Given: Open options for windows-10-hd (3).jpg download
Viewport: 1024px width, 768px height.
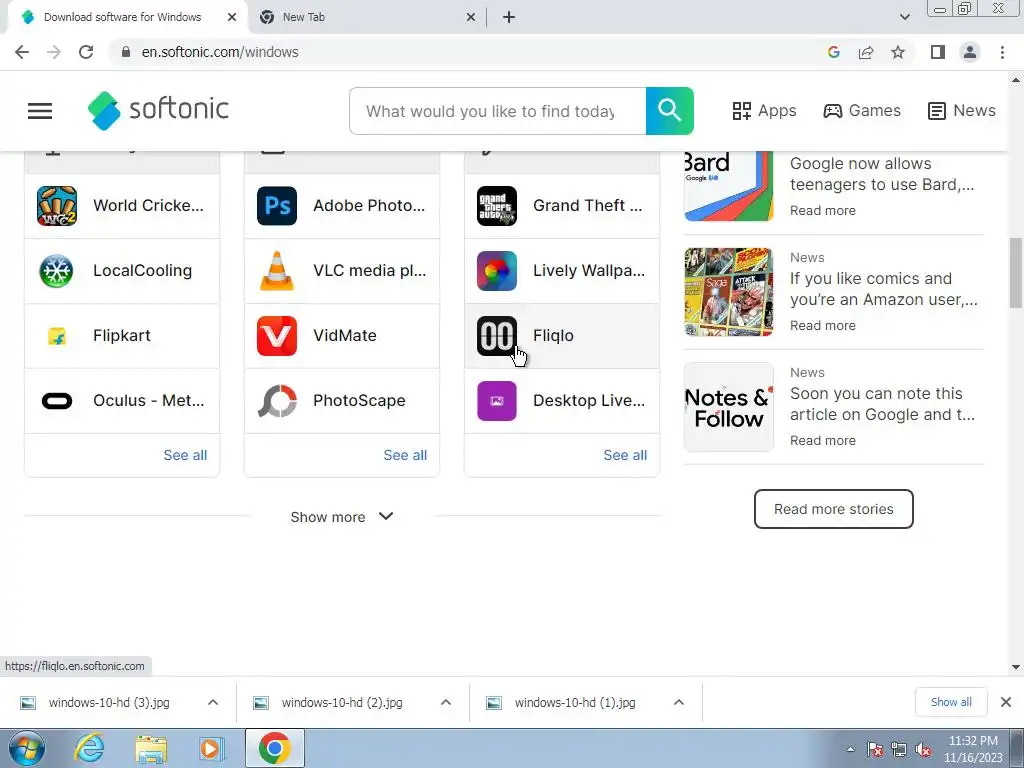Looking at the screenshot, I should (213, 703).
